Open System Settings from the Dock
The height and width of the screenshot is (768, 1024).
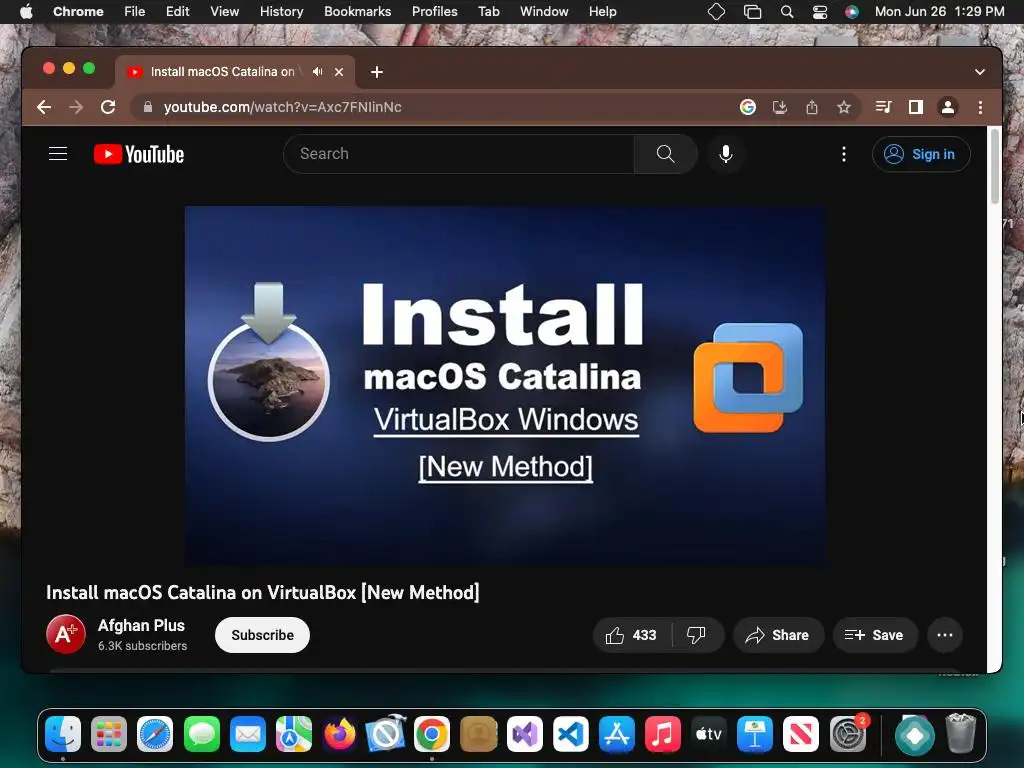tap(848, 735)
